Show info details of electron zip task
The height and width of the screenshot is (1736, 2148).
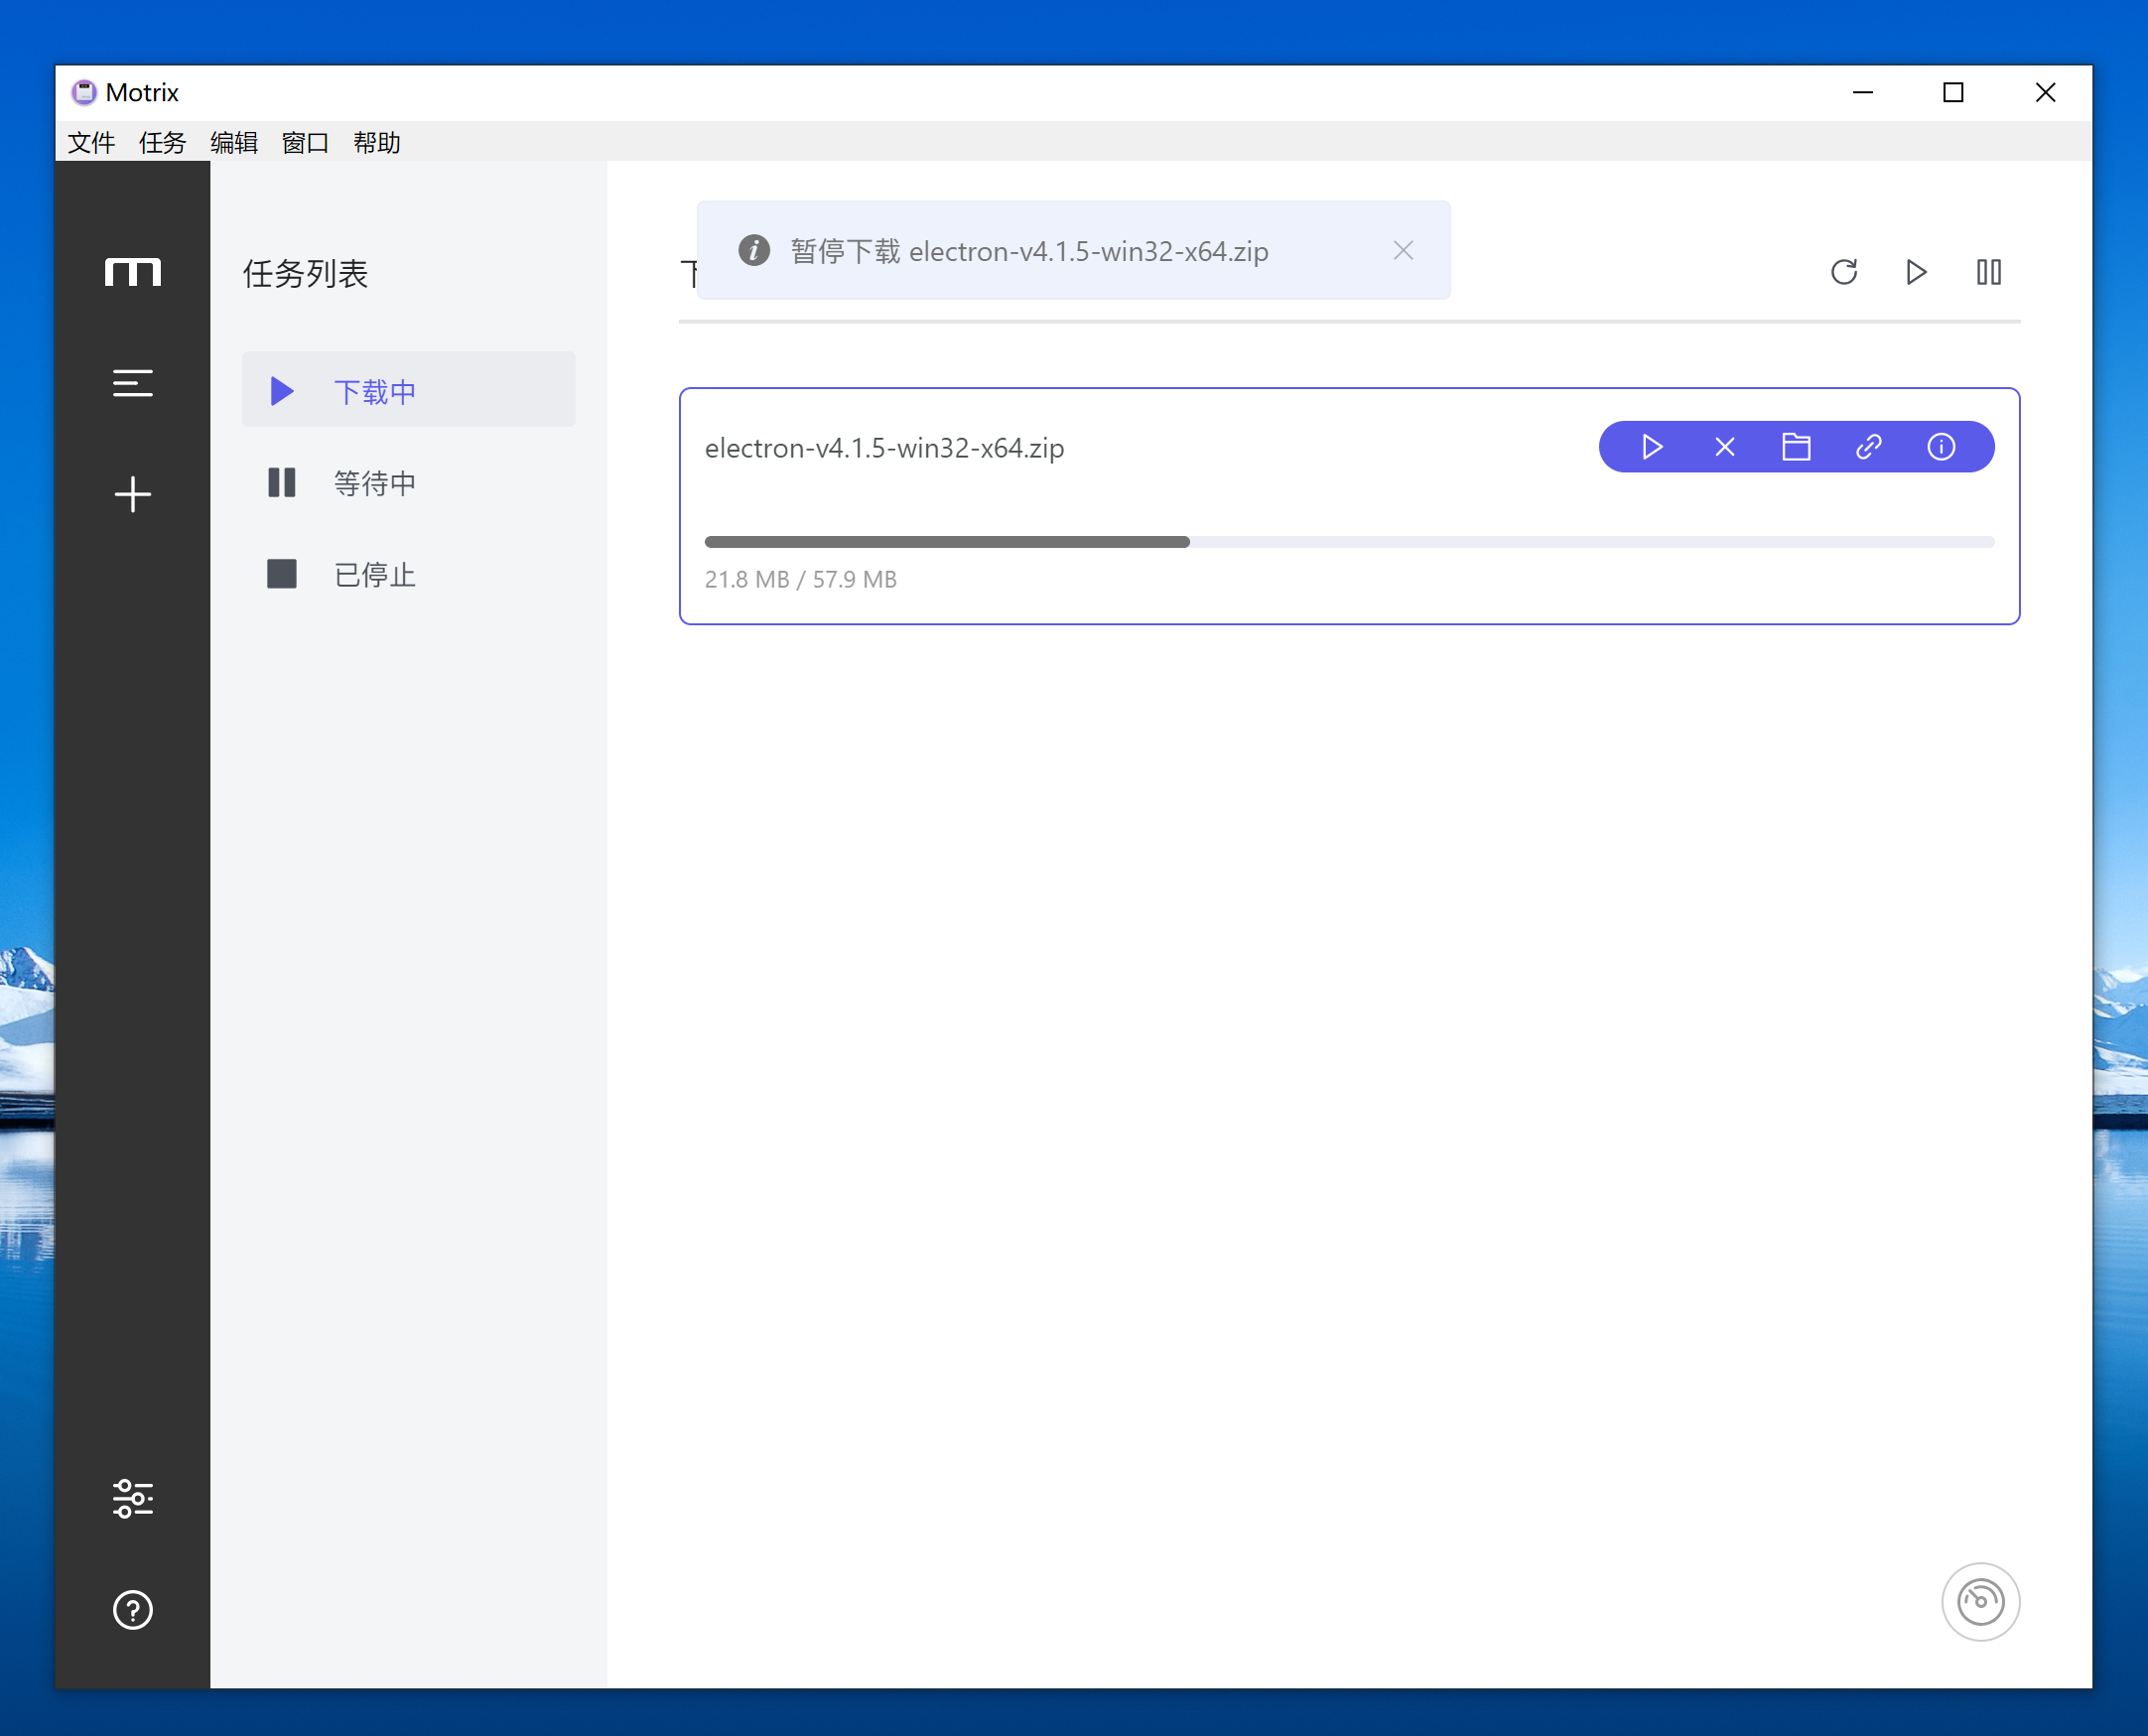[1941, 447]
